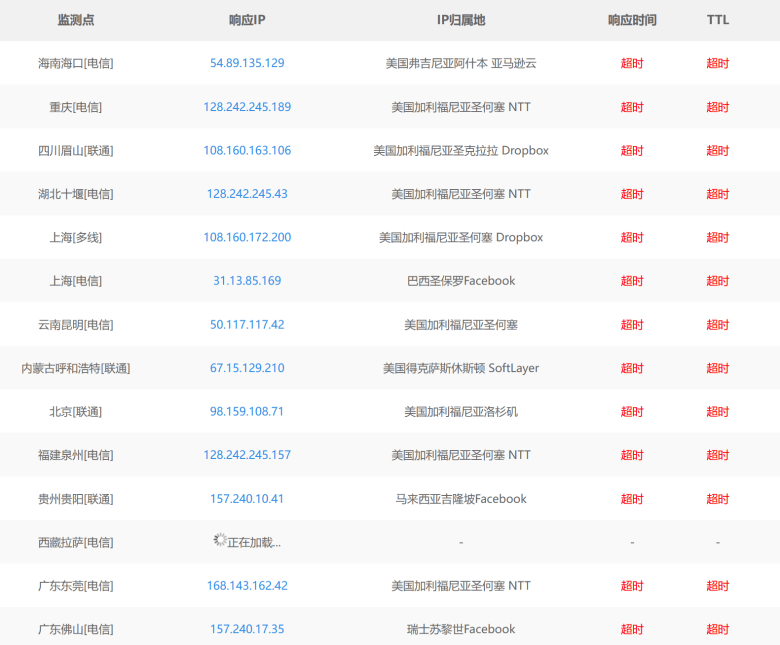Click location 马来西亚吉隆坡Facebook

pyautogui.click(x=461, y=499)
